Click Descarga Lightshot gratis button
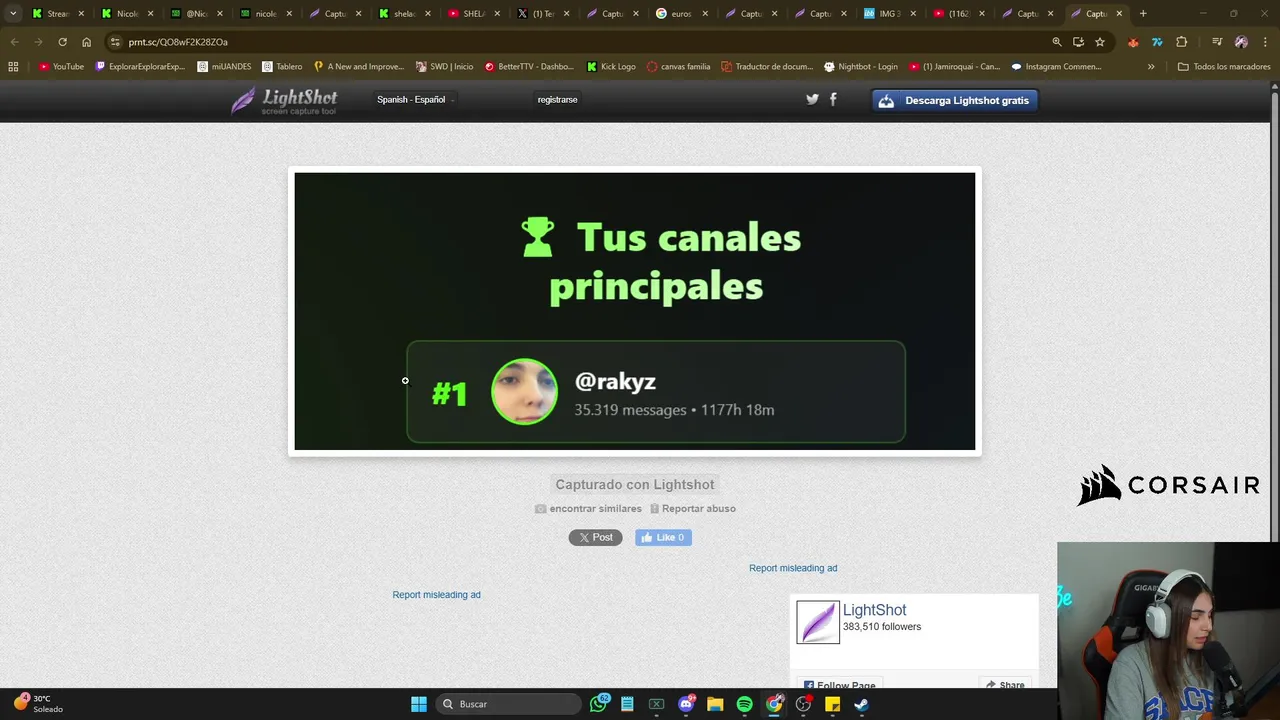This screenshot has width=1280, height=720. (955, 100)
